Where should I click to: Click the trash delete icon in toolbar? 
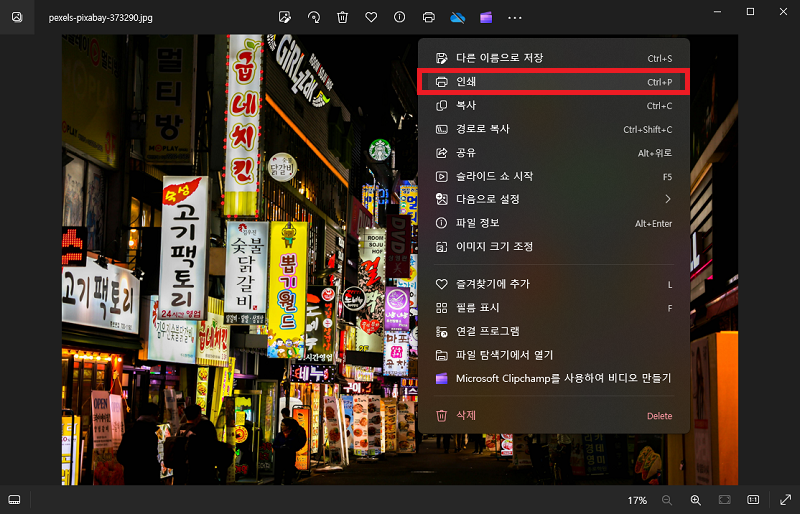pyautogui.click(x=342, y=17)
